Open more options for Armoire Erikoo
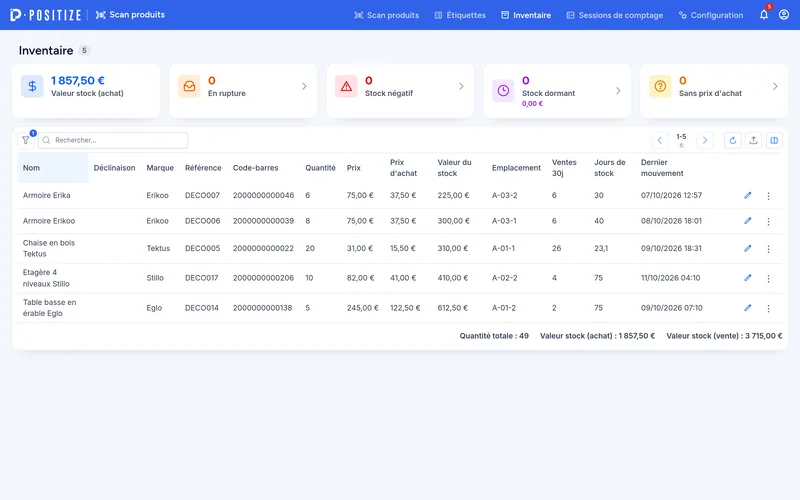 click(768, 221)
